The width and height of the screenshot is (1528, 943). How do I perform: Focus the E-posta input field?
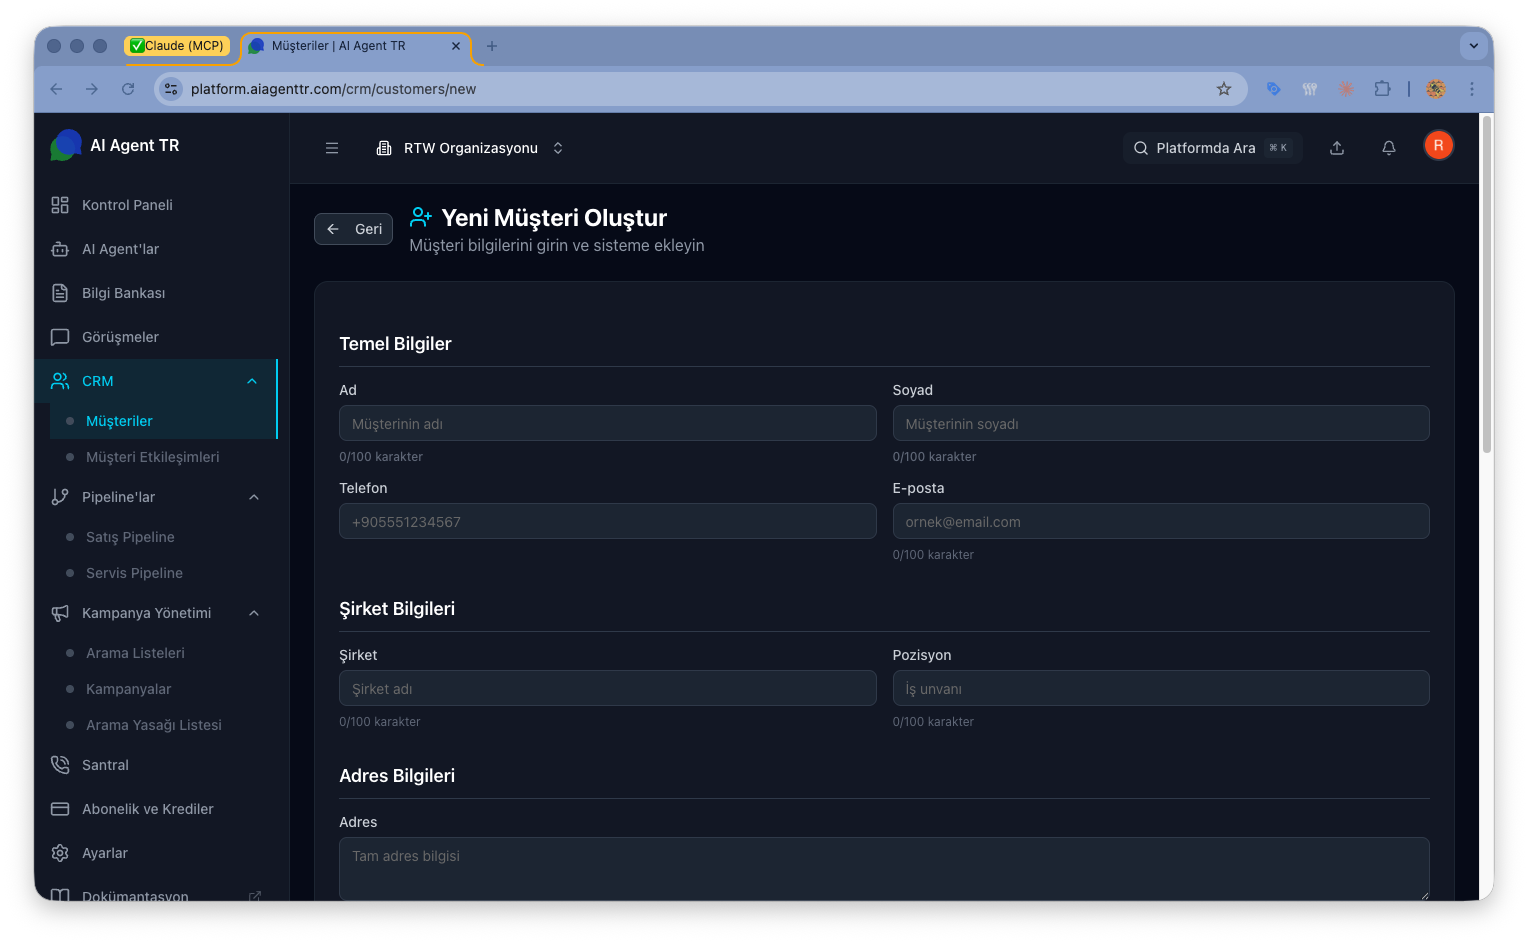pos(1161,521)
